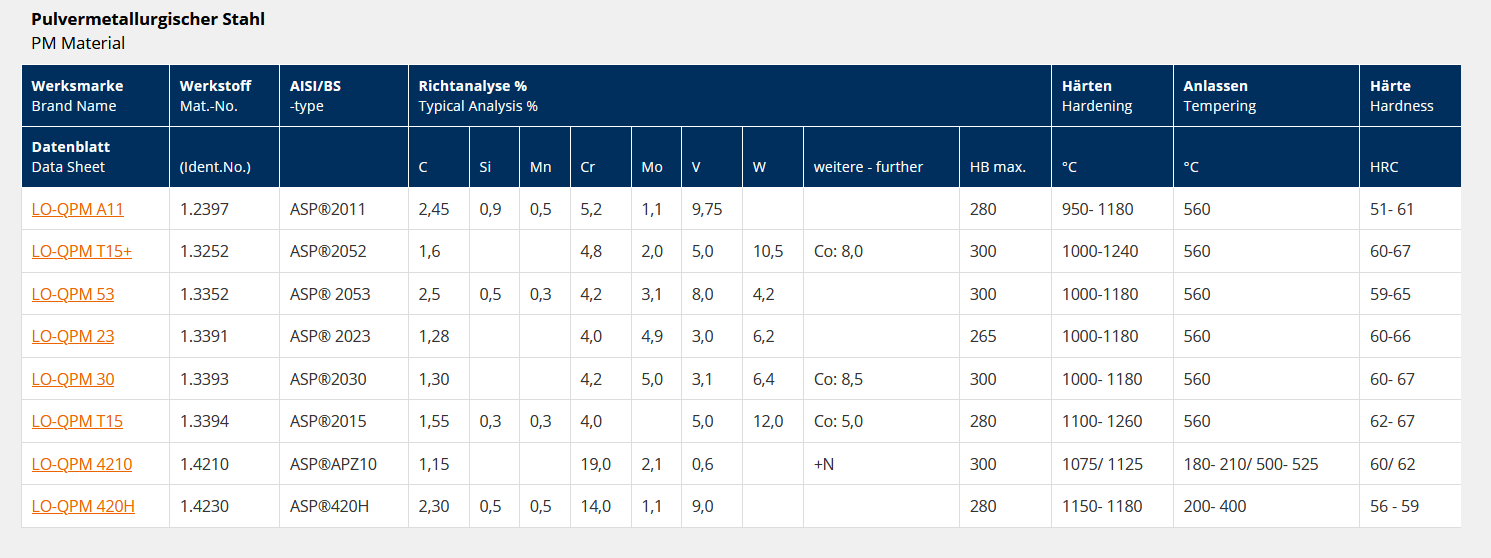The height and width of the screenshot is (558, 1491).
Task: Select the 2,45 carbon value
Action: [434, 209]
